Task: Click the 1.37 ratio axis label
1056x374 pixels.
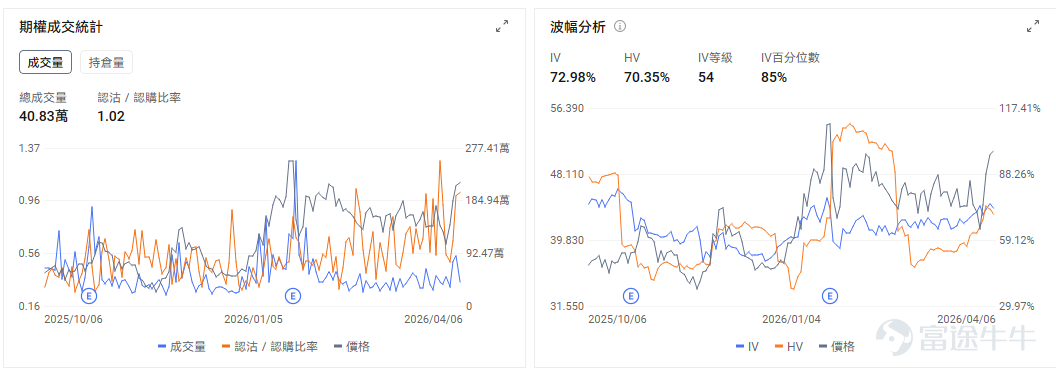Action: tap(30, 148)
